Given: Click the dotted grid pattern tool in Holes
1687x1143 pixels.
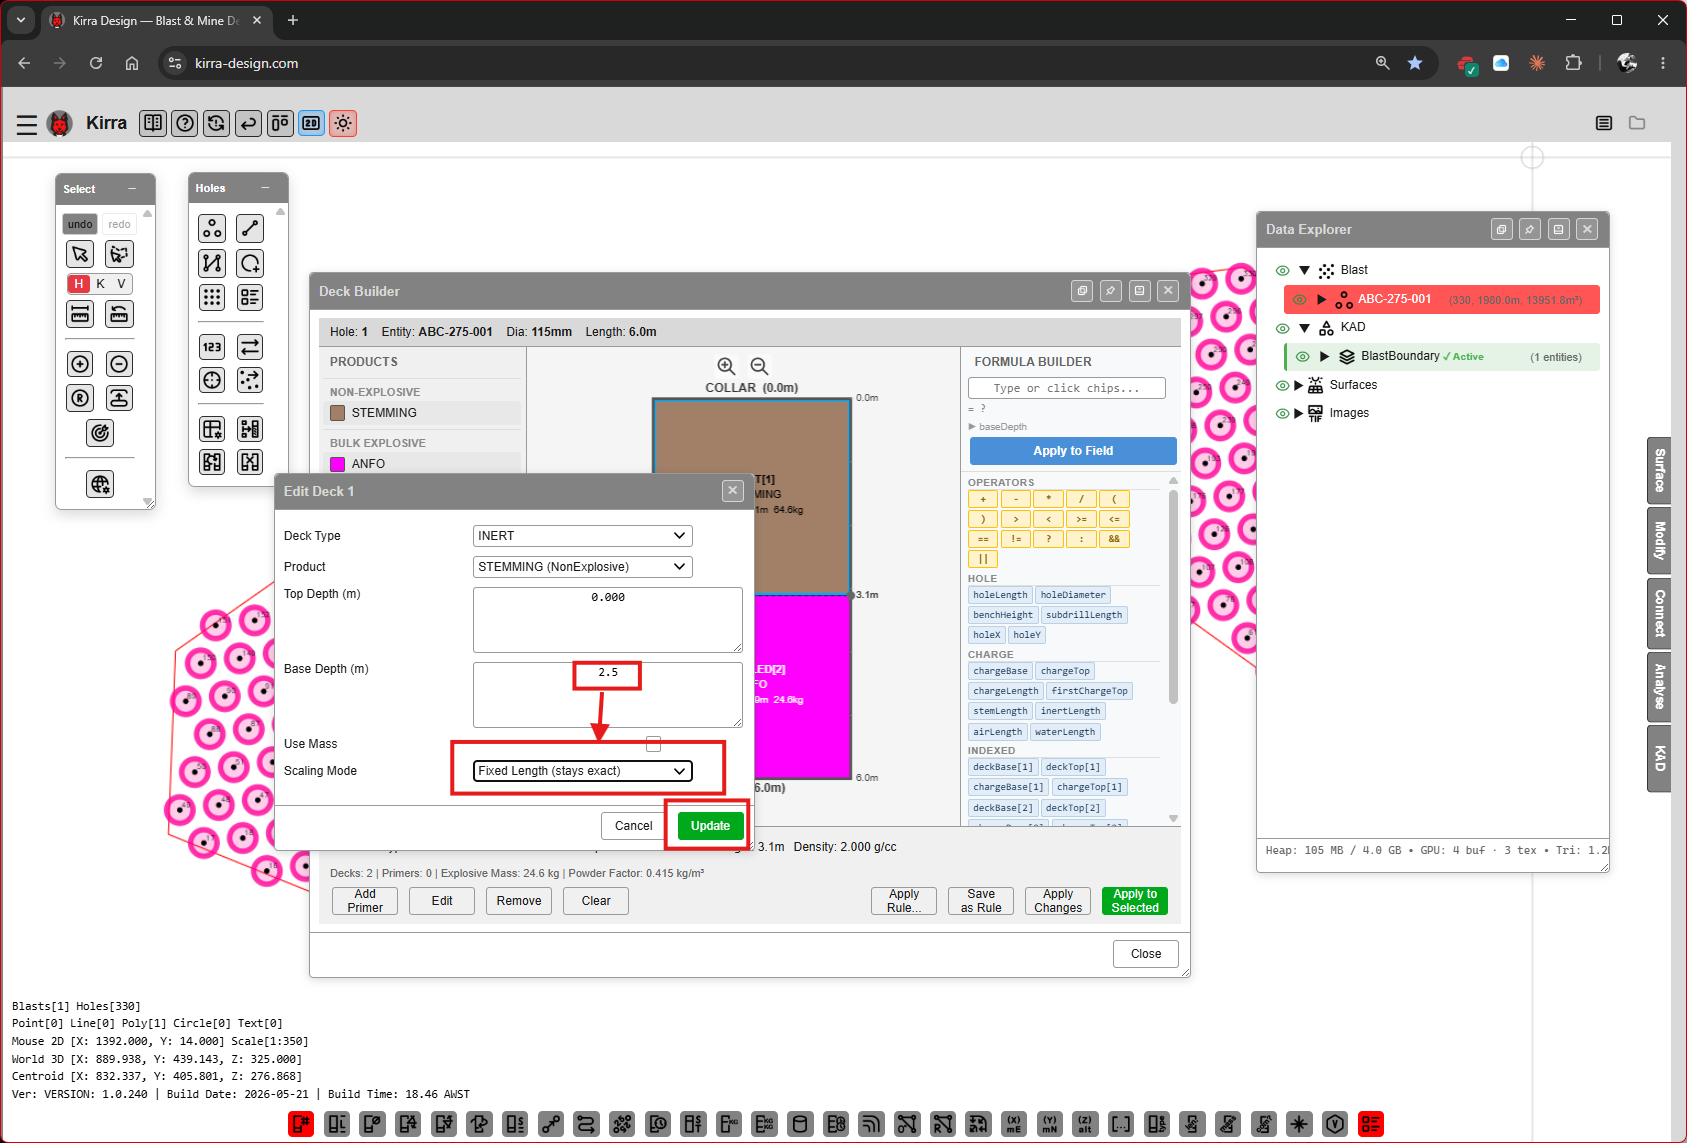Looking at the screenshot, I should [x=212, y=297].
